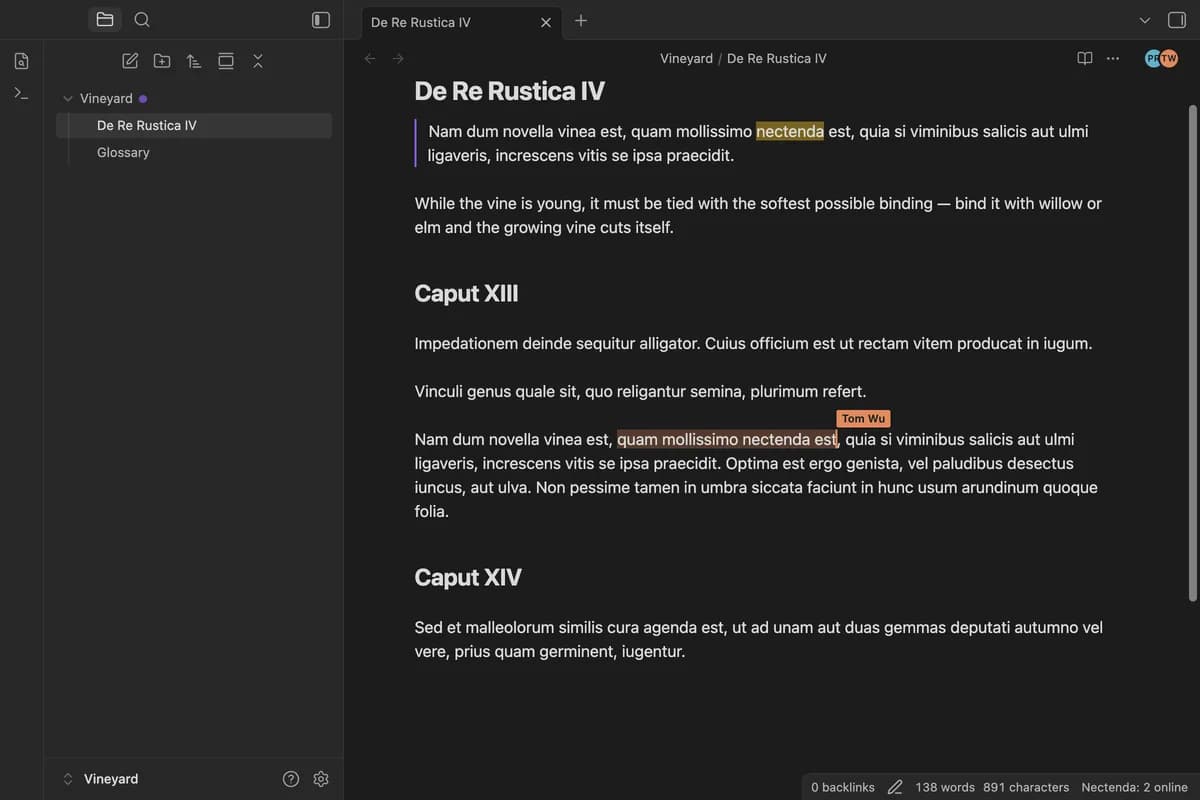This screenshot has width=1200, height=800.
Task: Change file sort order icon
Action: click(194, 61)
